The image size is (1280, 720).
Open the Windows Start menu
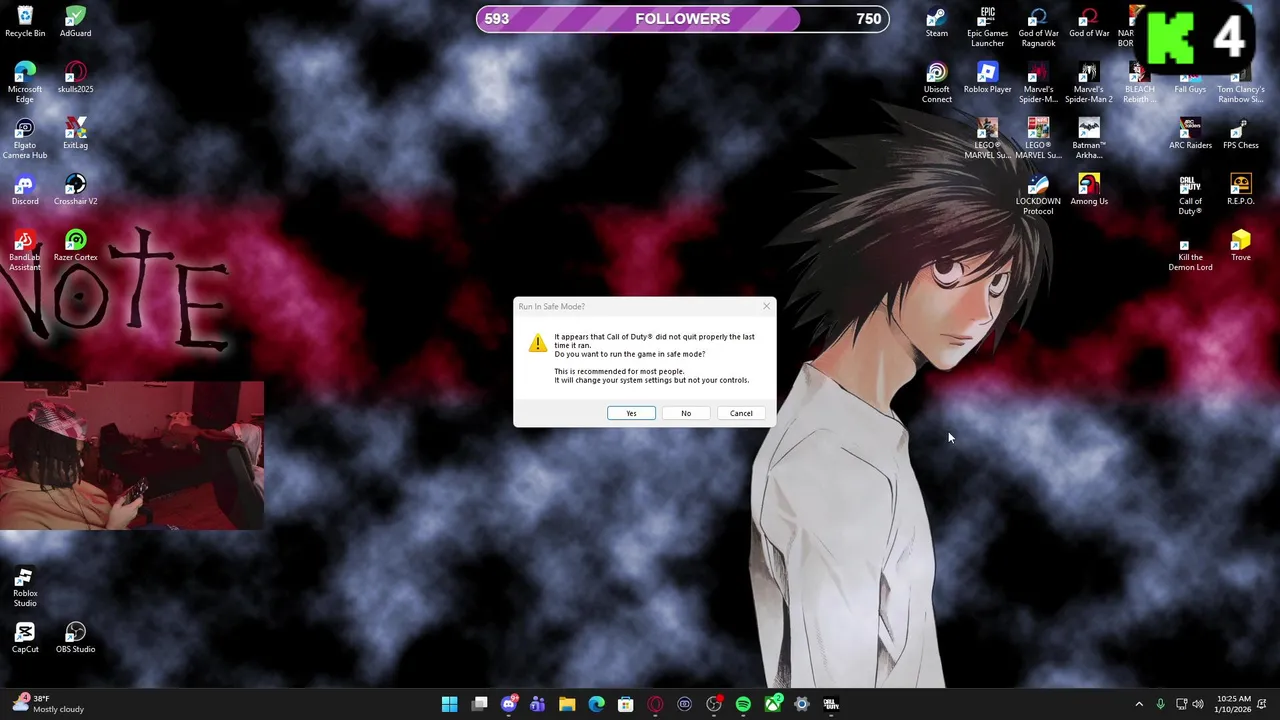pyautogui.click(x=450, y=704)
